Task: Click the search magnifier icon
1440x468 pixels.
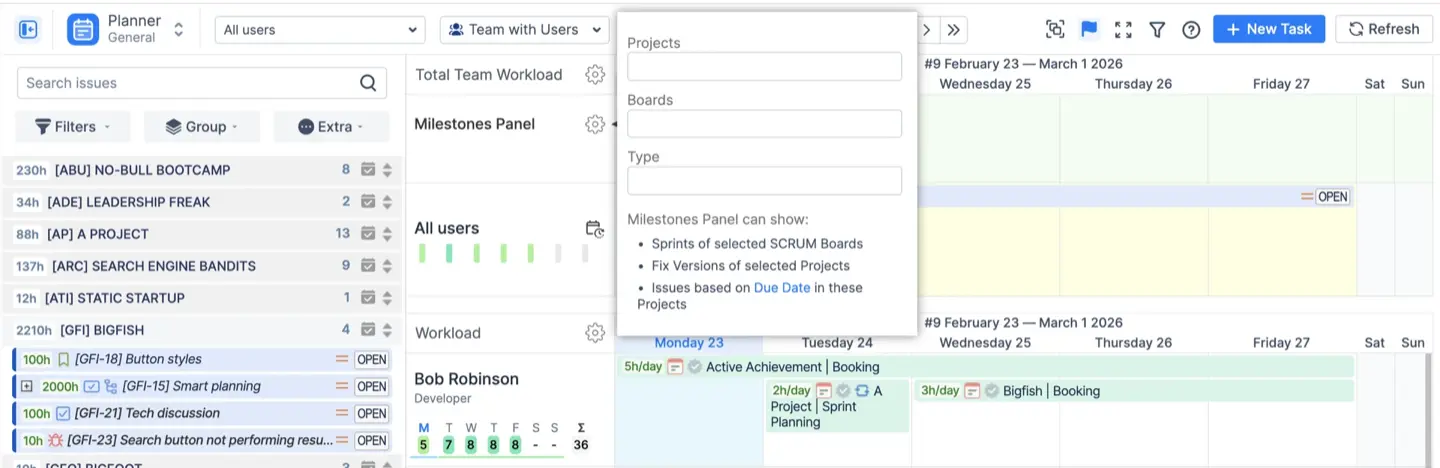Action: [368, 83]
